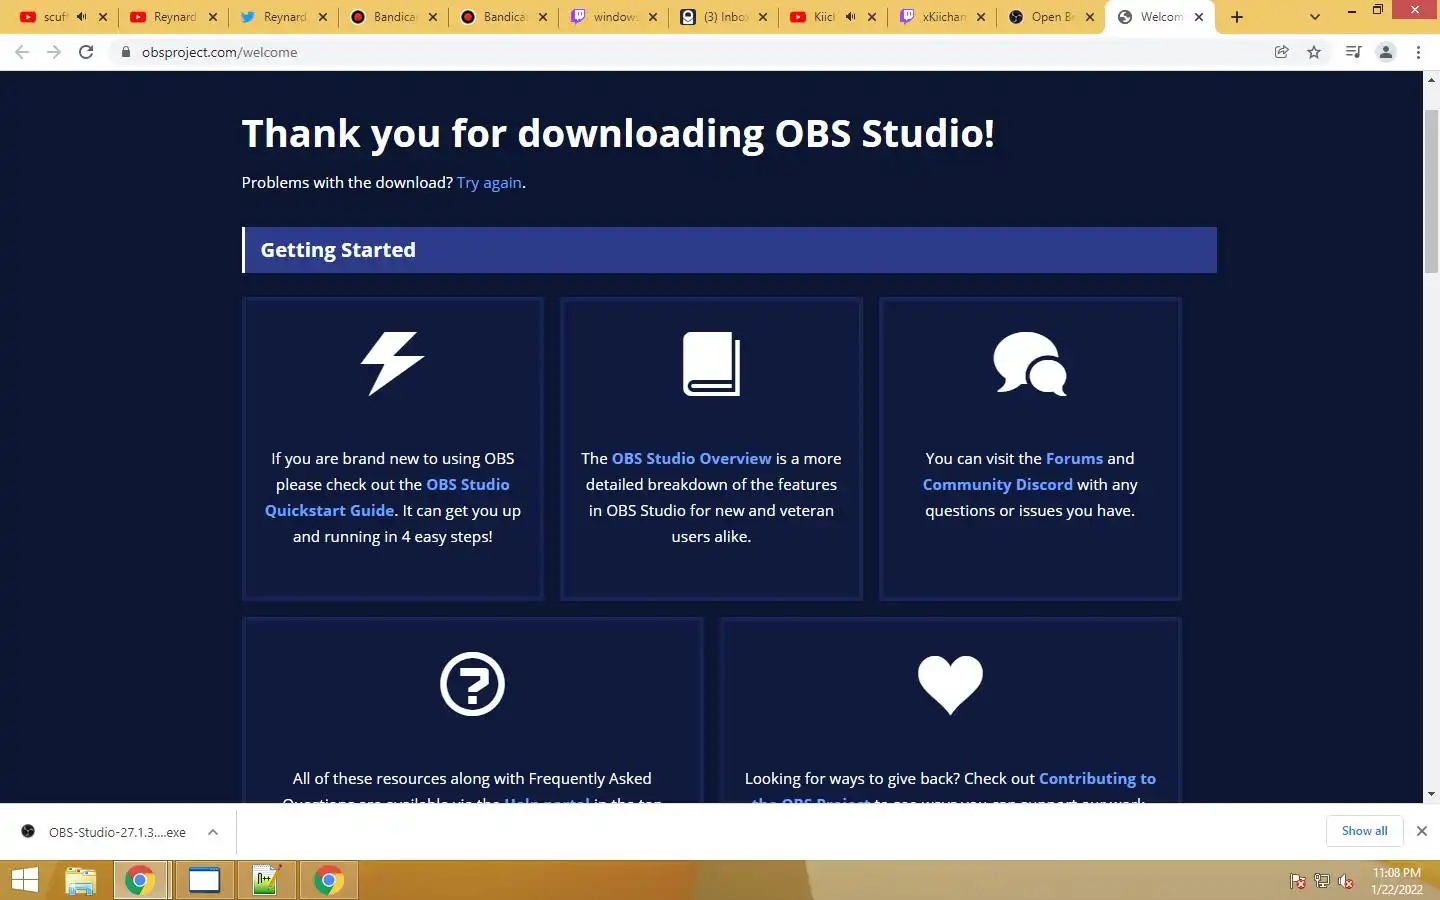Click Show all downloads button
1440x900 pixels.
[x=1364, y=831]
